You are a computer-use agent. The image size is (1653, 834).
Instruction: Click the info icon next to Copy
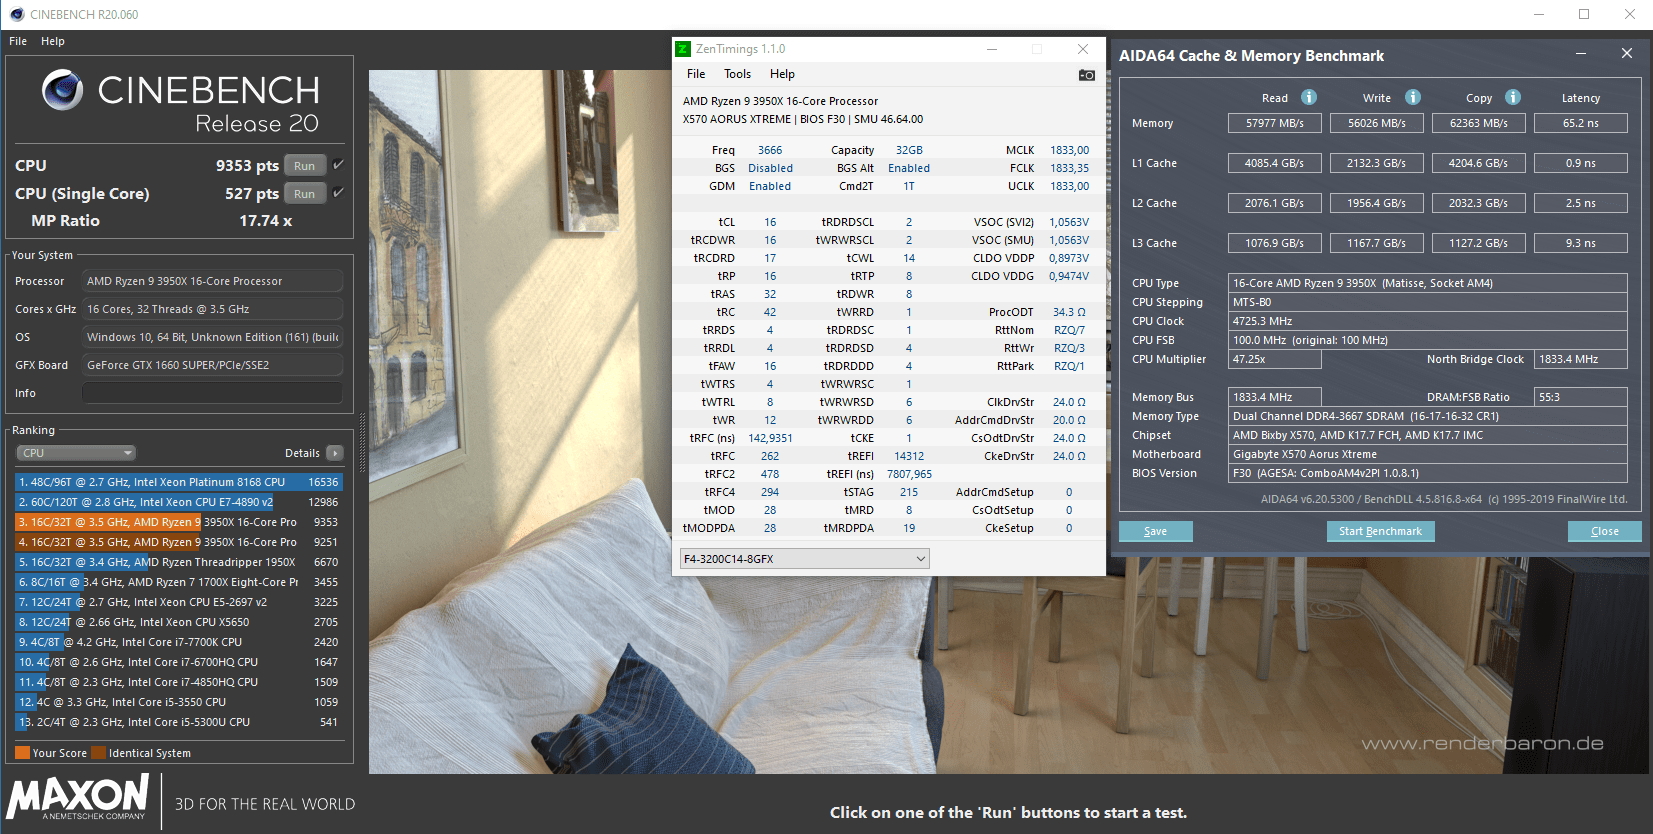tap(1512, 97)
